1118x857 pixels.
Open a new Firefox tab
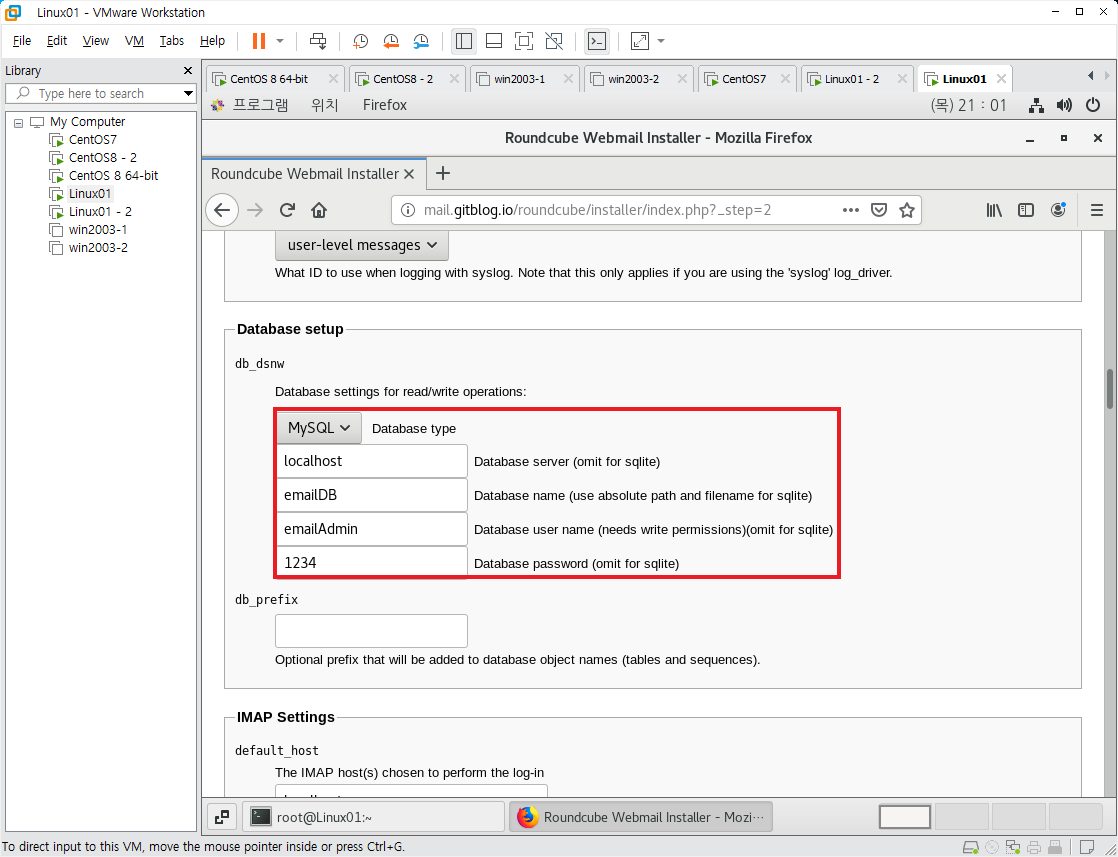point(443,173)
